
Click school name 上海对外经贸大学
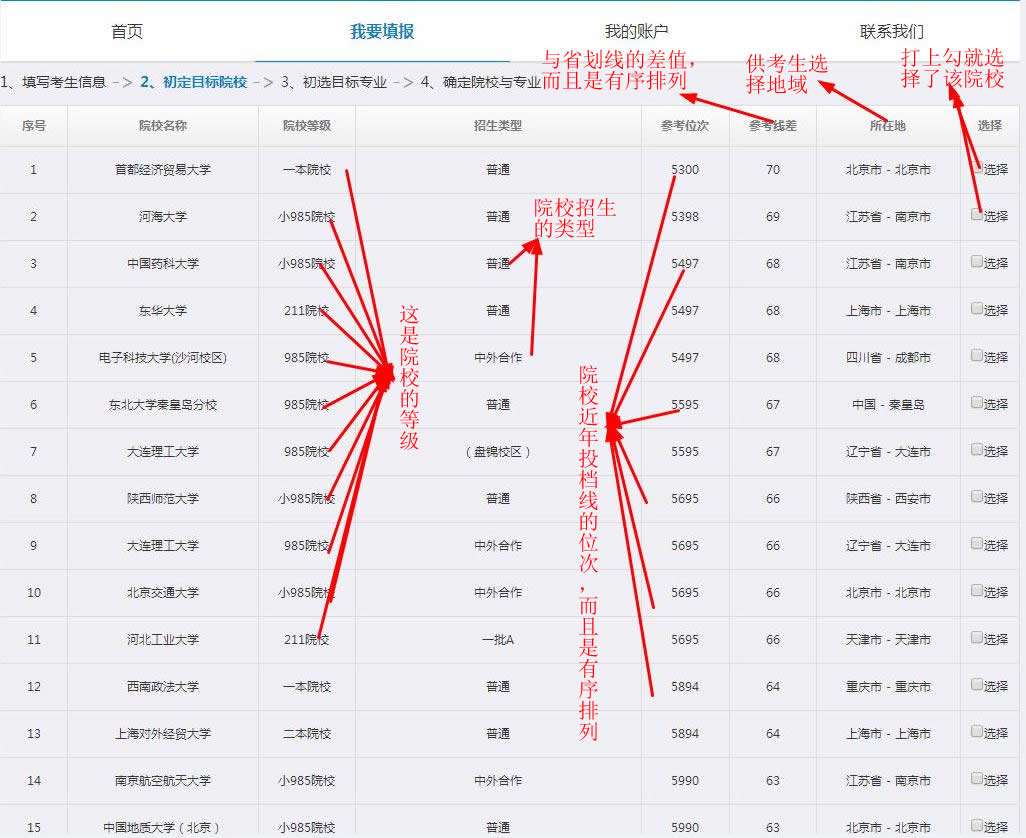coord(163,734)
